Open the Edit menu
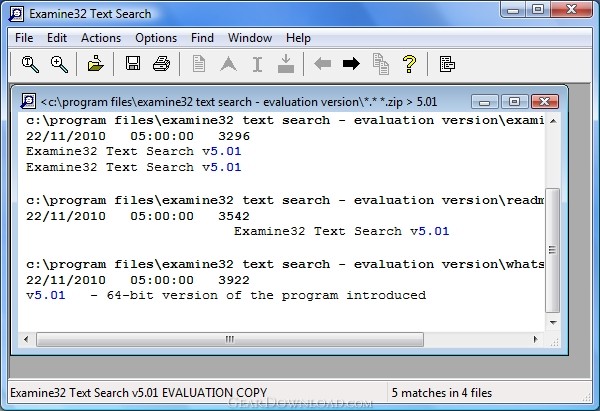The image size is (600, 411). point(57,38)
